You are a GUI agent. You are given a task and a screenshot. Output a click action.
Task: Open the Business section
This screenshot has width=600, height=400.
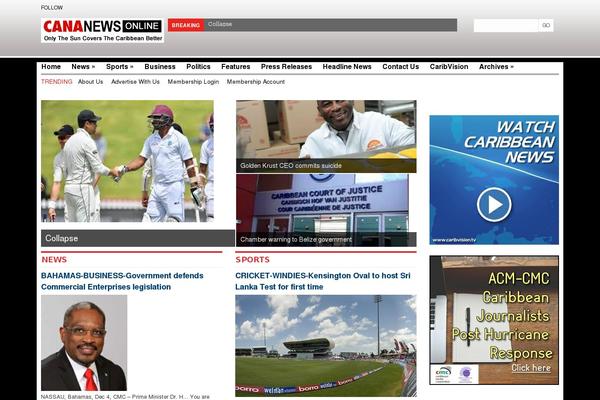coord(160,67)
